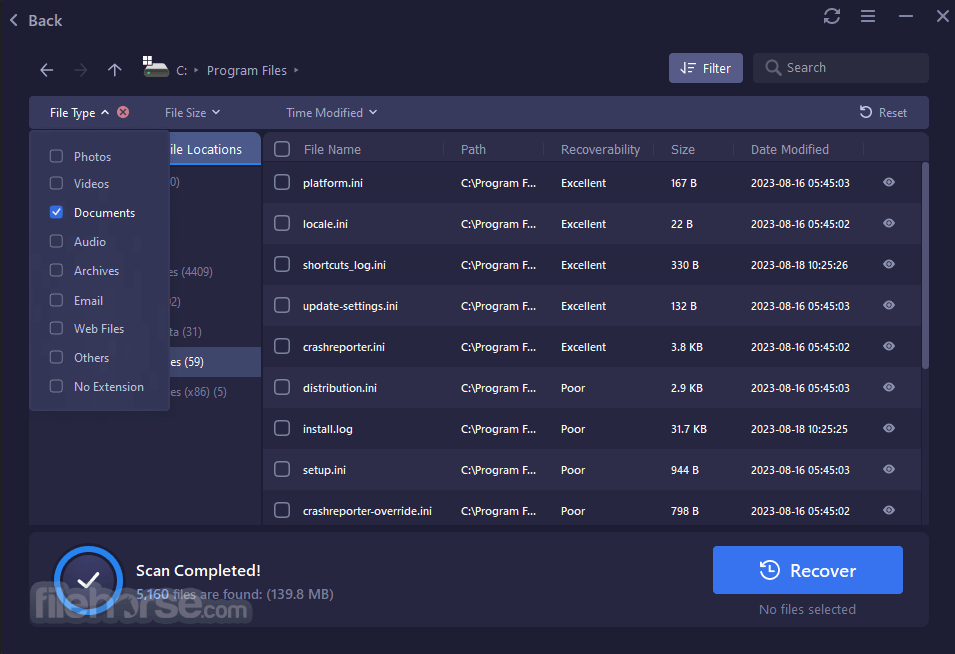Sort by File Name column header
The width and height of the screenshot is (955, 654).
pos(332,149)
